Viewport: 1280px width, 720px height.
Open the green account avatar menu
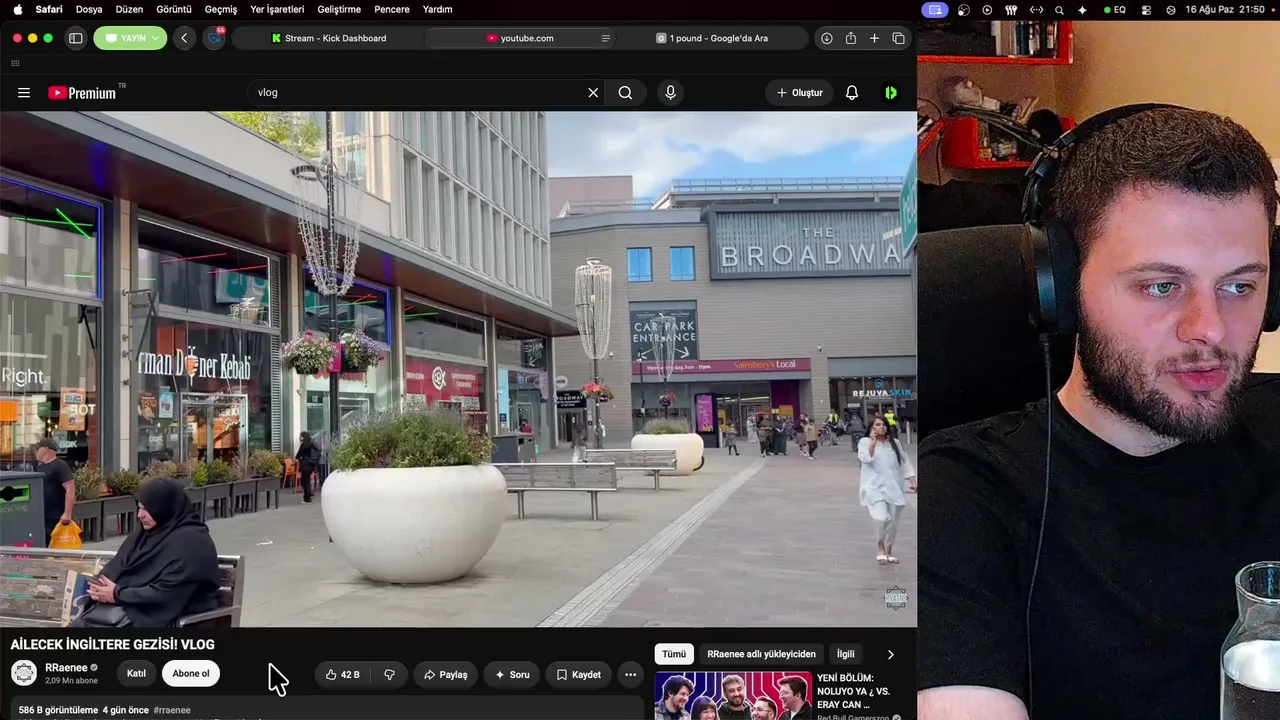pos(891,93)
